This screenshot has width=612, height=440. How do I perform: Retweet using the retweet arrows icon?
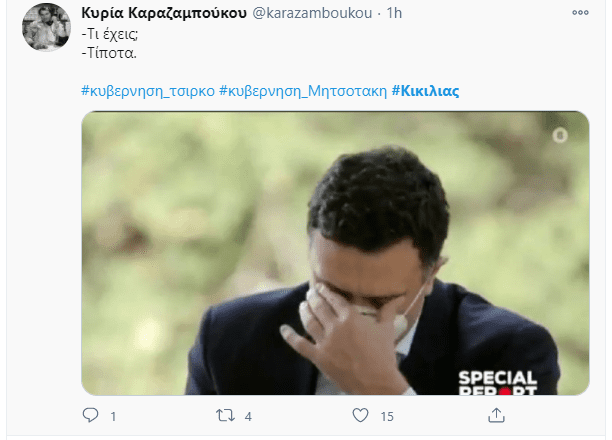point(226,415)
